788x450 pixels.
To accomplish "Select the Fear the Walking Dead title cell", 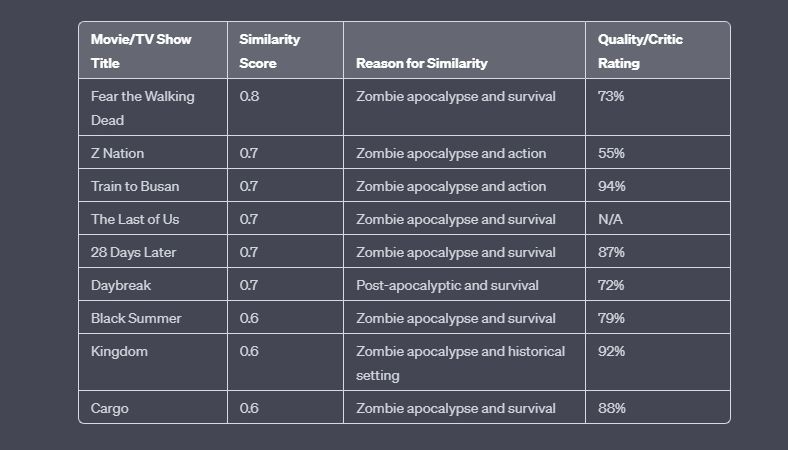I will 143,108.
